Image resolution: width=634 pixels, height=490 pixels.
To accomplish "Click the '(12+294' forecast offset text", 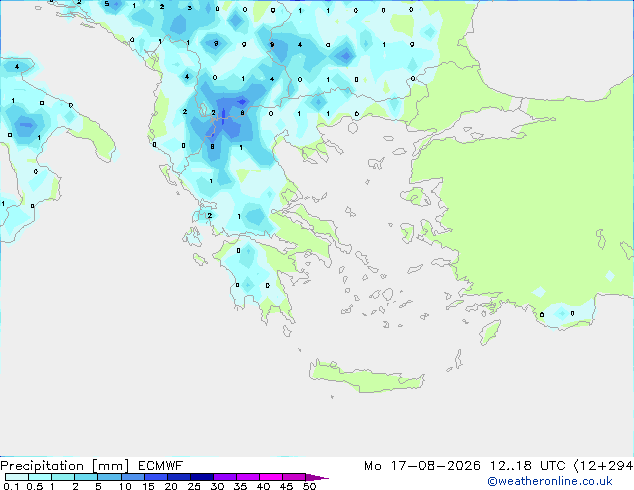I will [603, 466].
